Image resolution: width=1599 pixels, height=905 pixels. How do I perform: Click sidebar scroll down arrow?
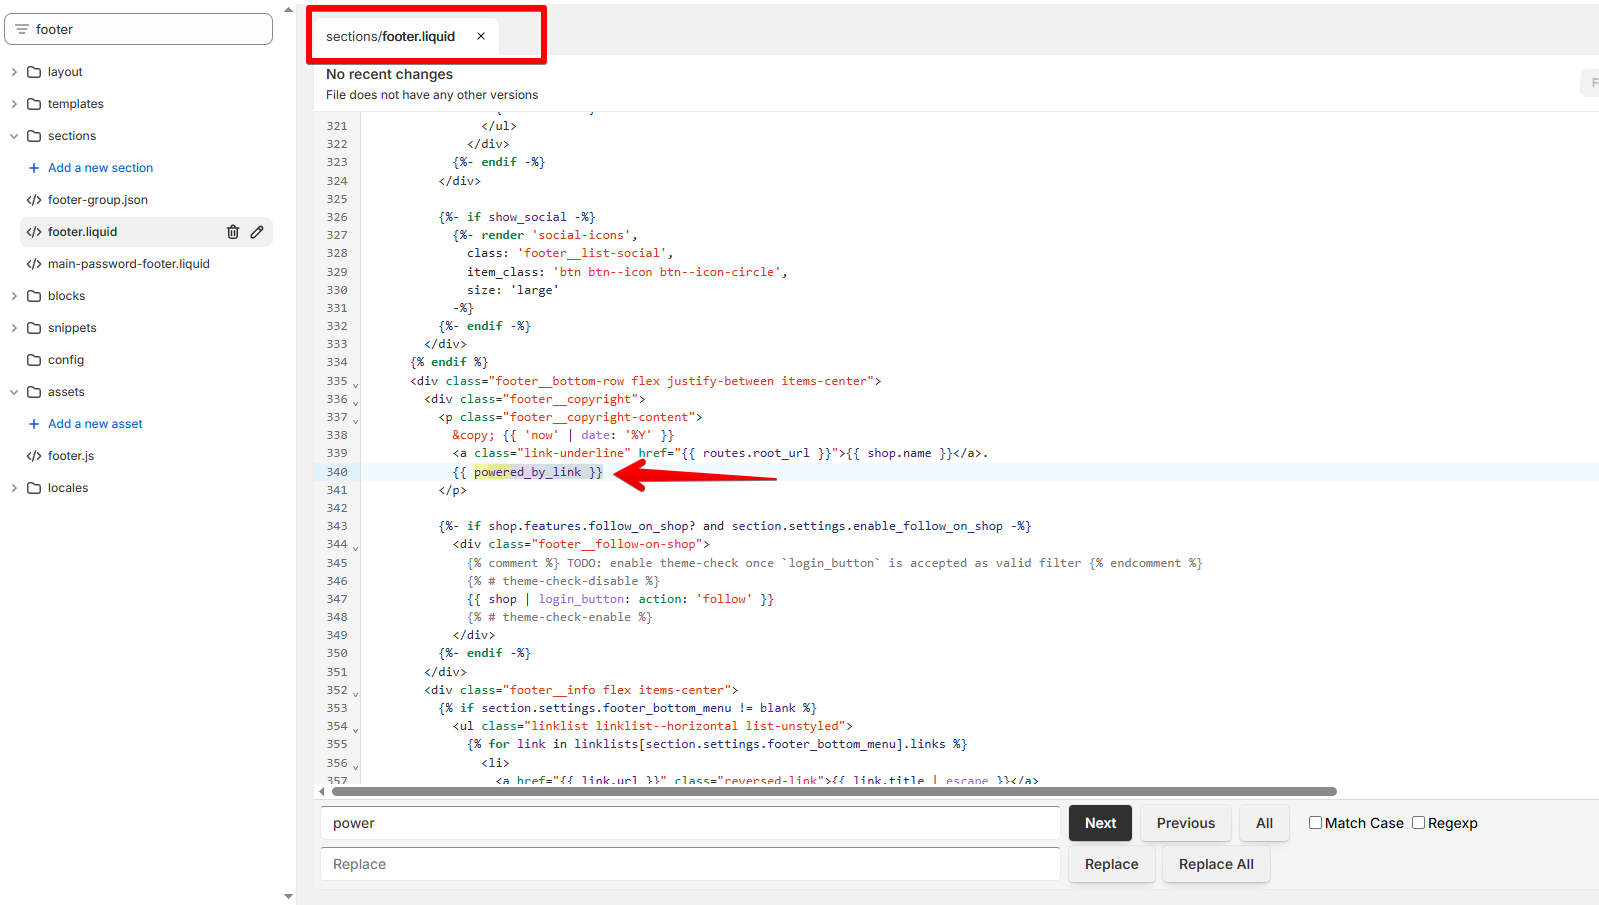pyautogui.click(x=289, y=897)
